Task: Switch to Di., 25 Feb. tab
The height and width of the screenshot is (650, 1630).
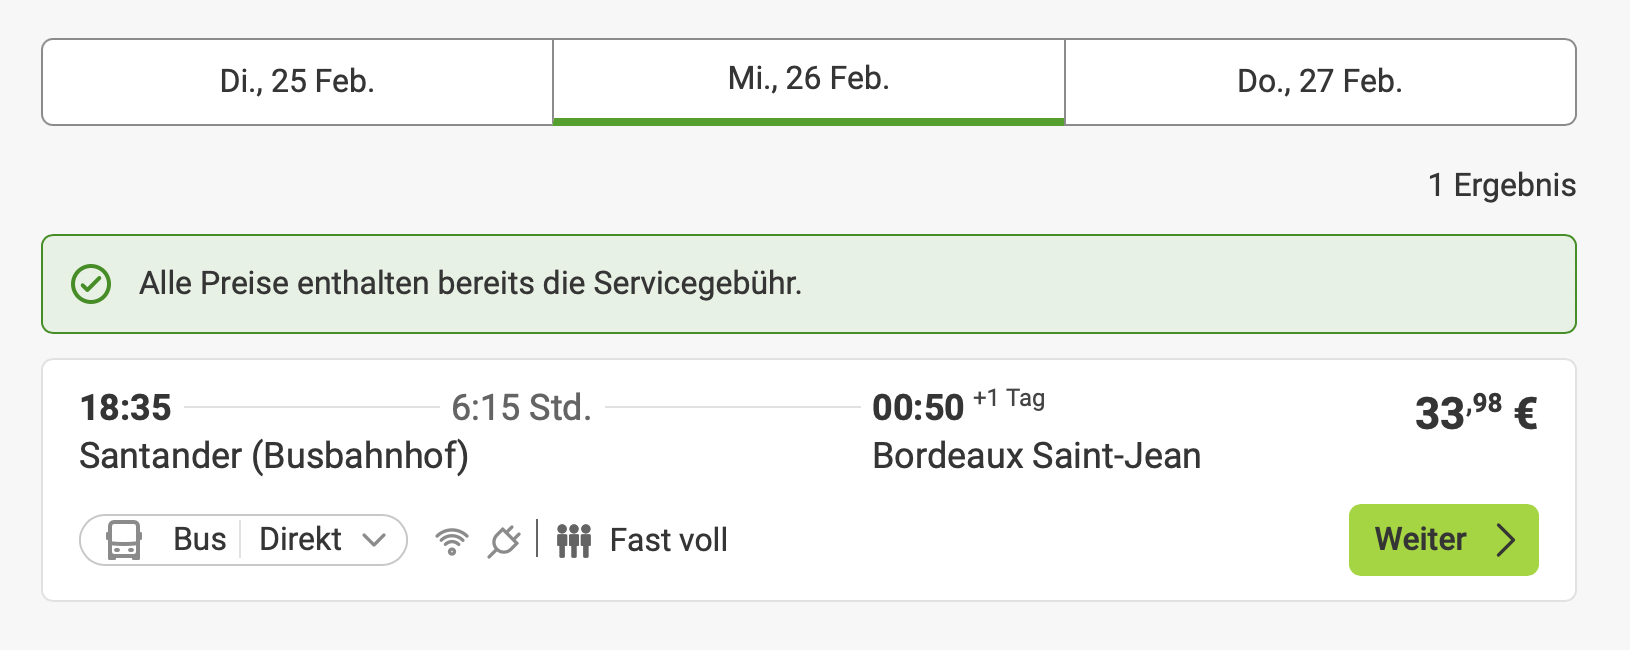Action: coord(297,82)
